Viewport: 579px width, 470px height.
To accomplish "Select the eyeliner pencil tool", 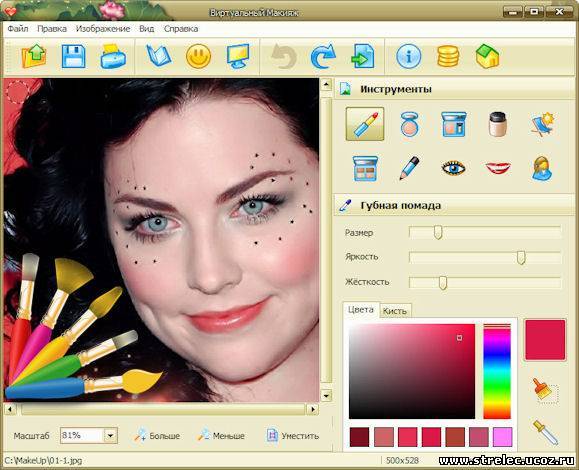I will 410,168.
